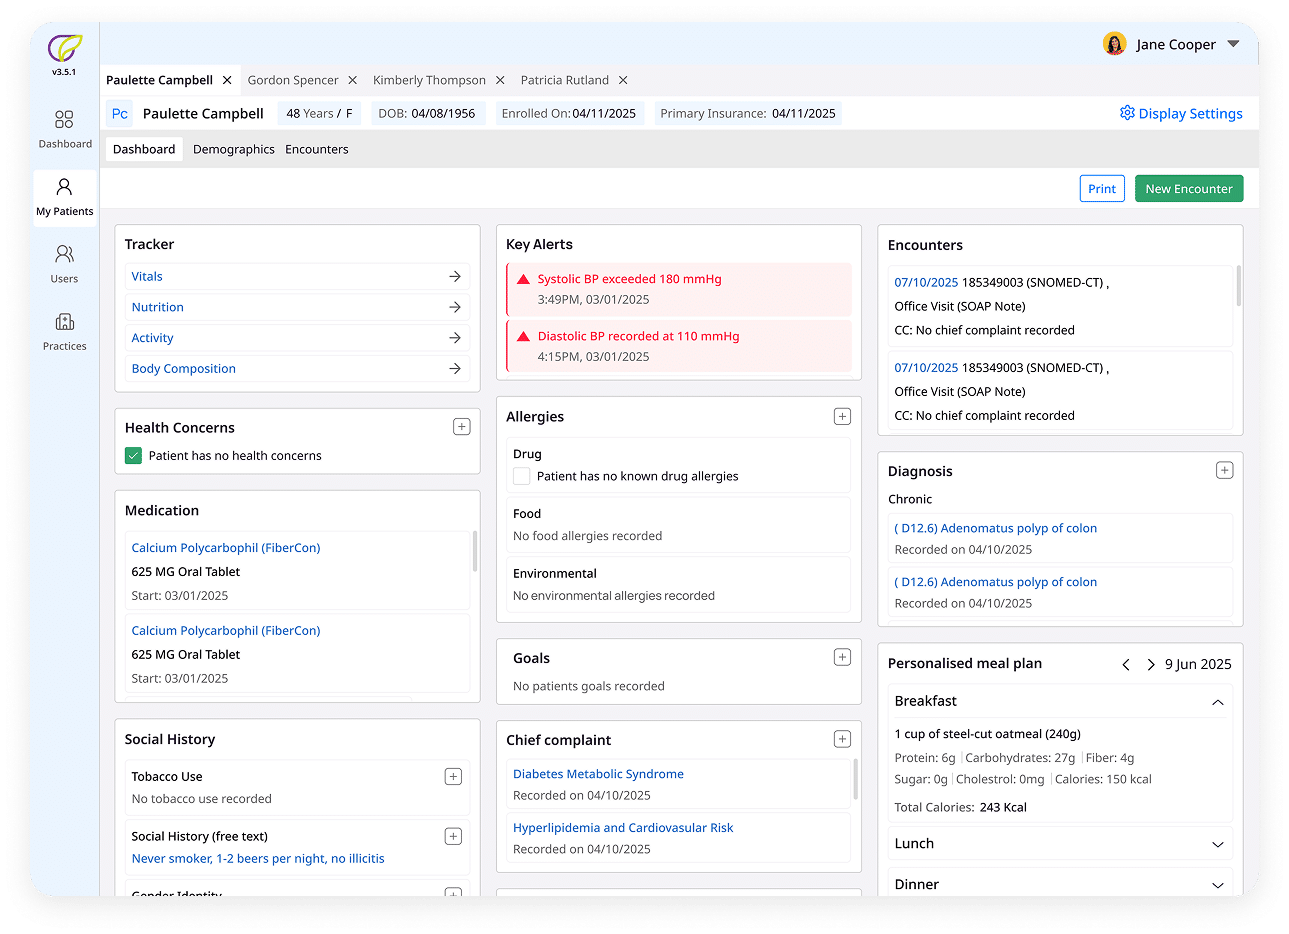Click the Display Settings gear icon

point(1127,113)
